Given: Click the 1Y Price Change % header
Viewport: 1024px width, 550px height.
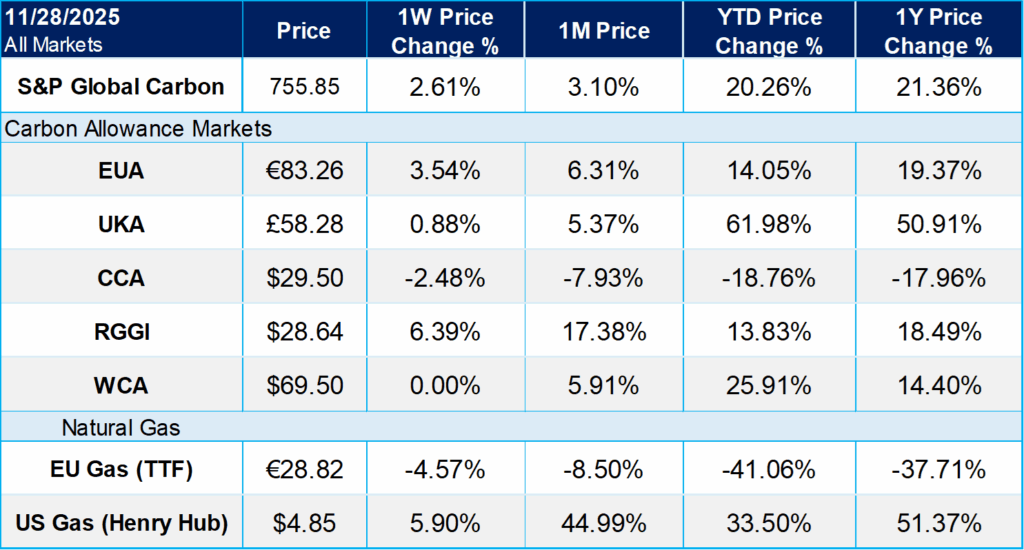Looking at the screenshot, I should (938, 31).
